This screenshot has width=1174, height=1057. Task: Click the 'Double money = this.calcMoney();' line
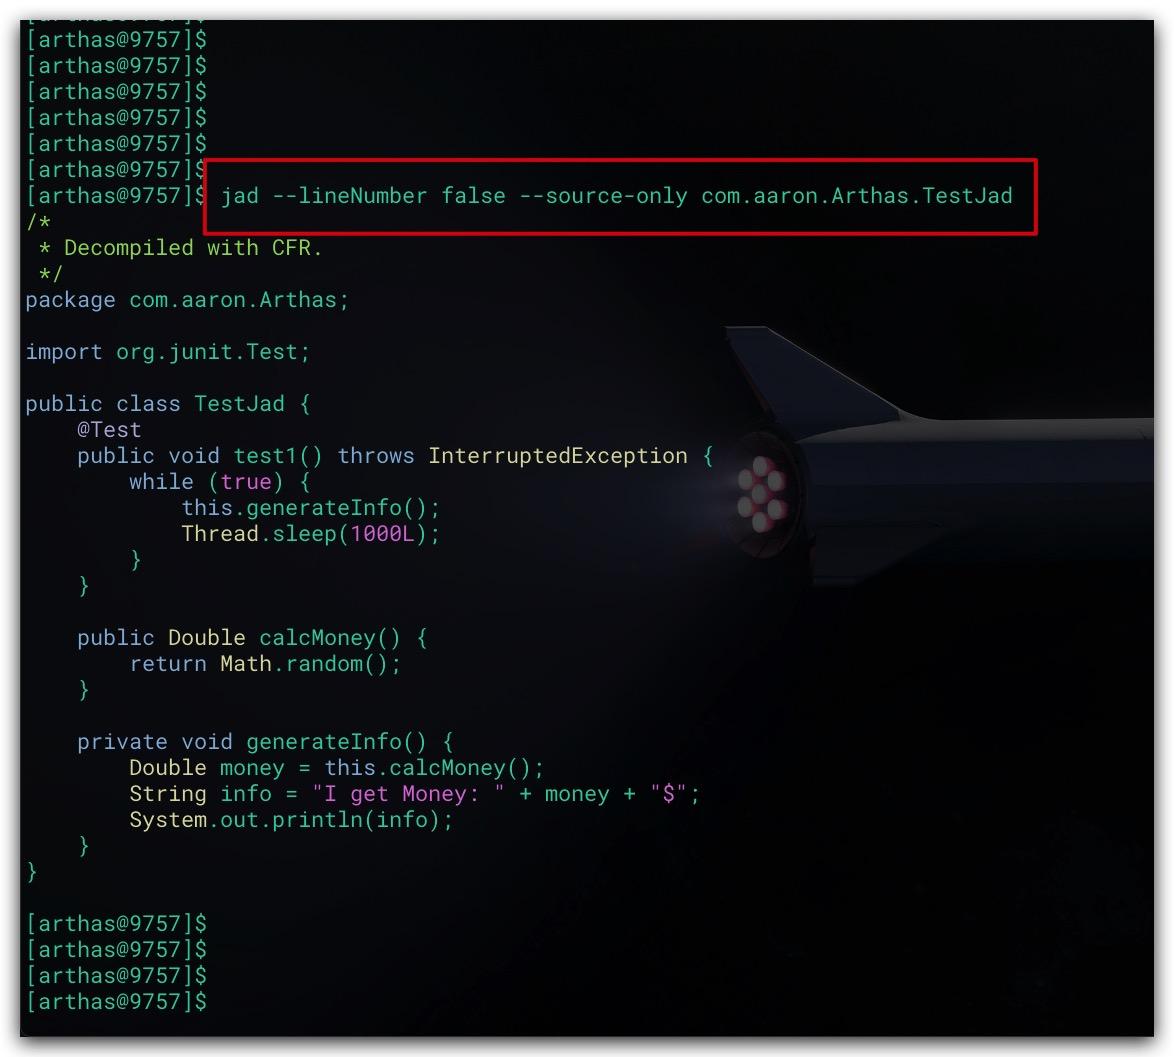point(337,768)
